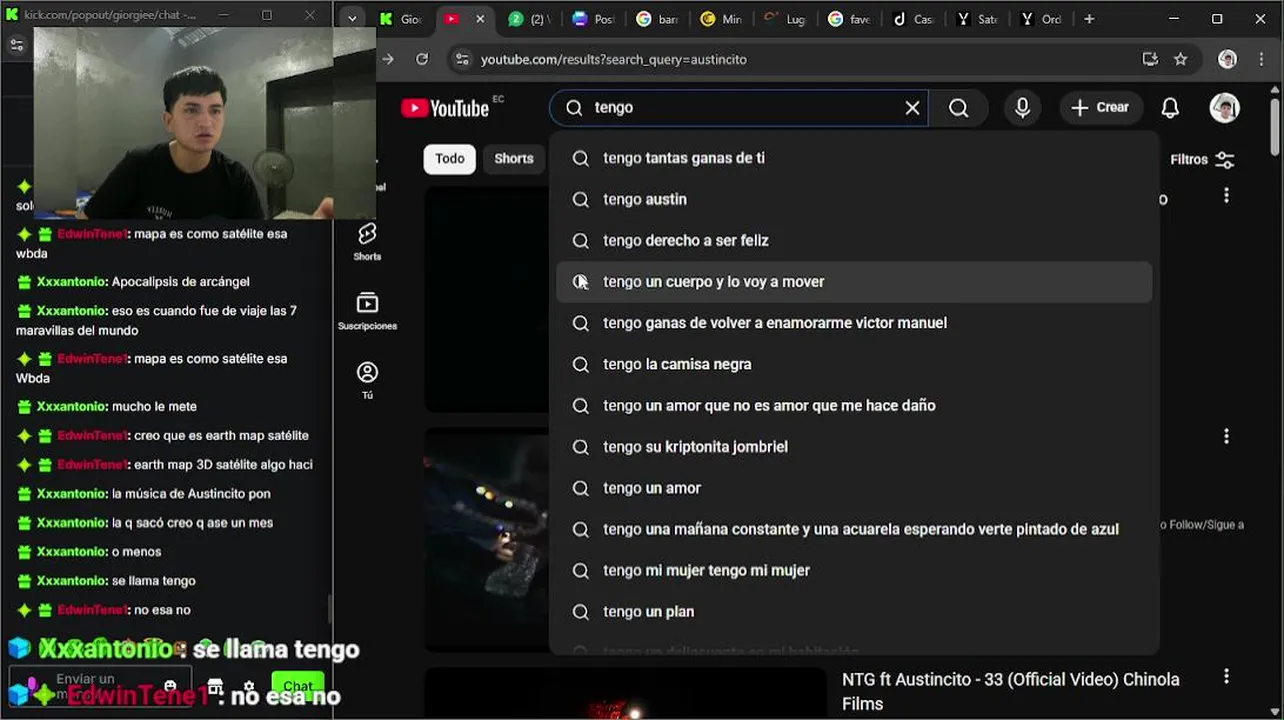Open 'NTG ft Austincito - 33' video title

(1011, 691)
